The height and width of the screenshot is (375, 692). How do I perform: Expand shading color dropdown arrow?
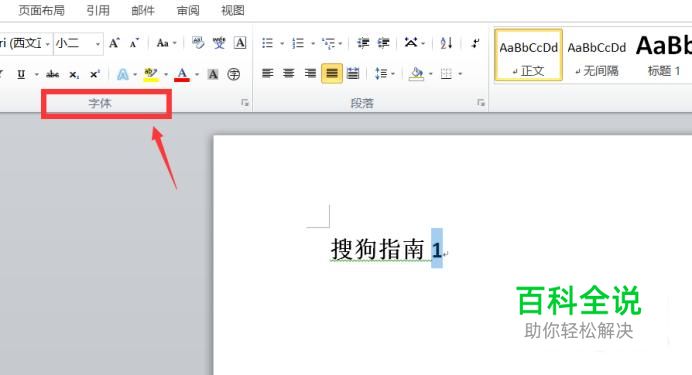[430, 74]
